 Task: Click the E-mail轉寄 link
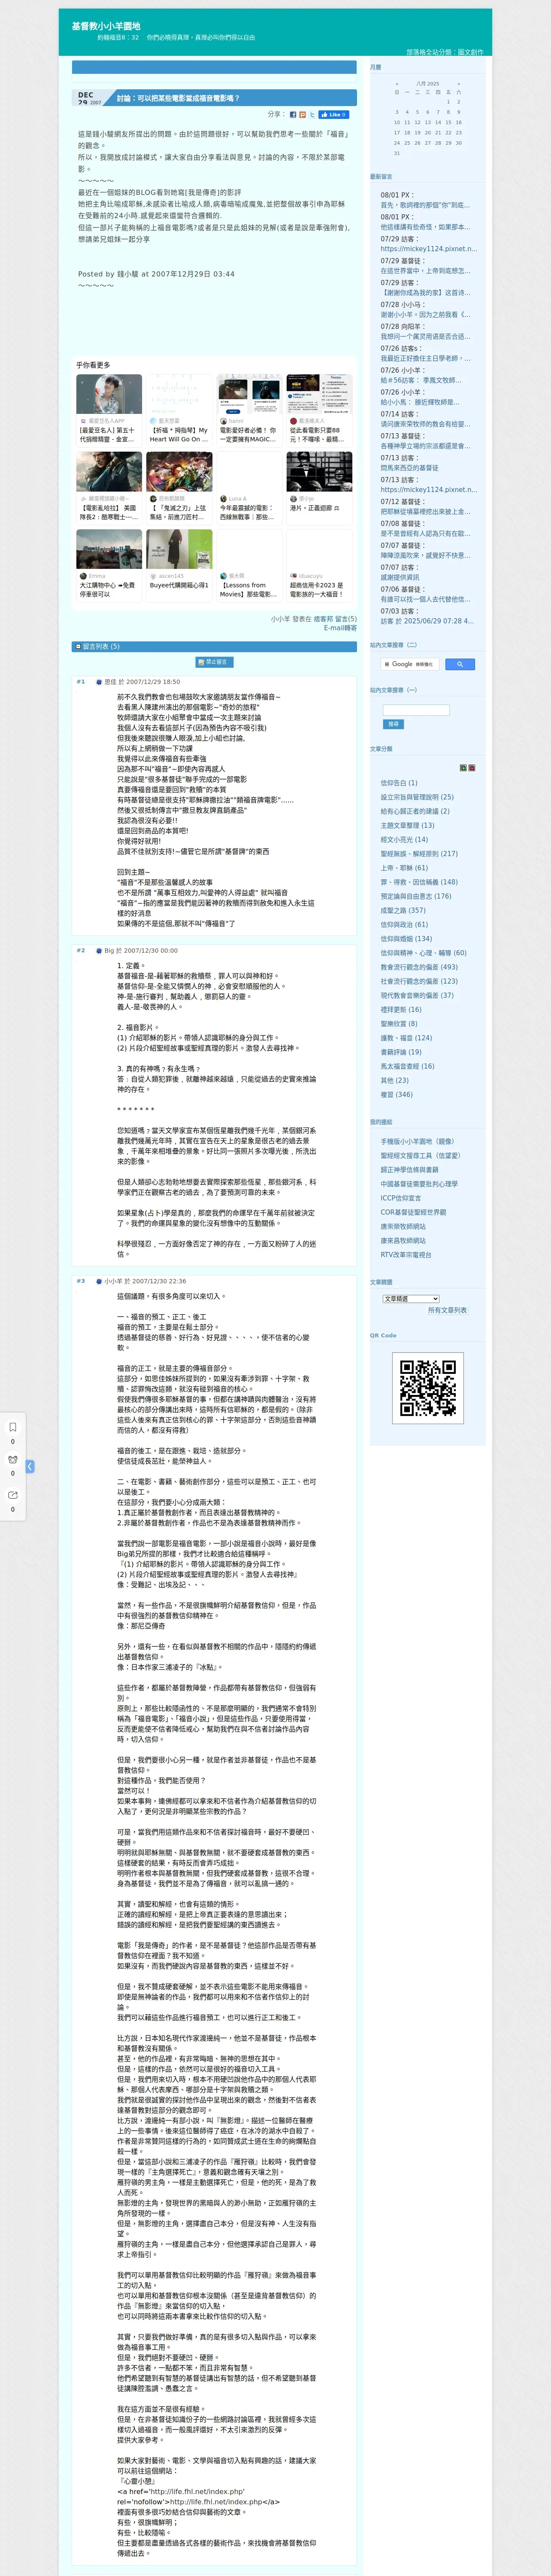point(340,628)
